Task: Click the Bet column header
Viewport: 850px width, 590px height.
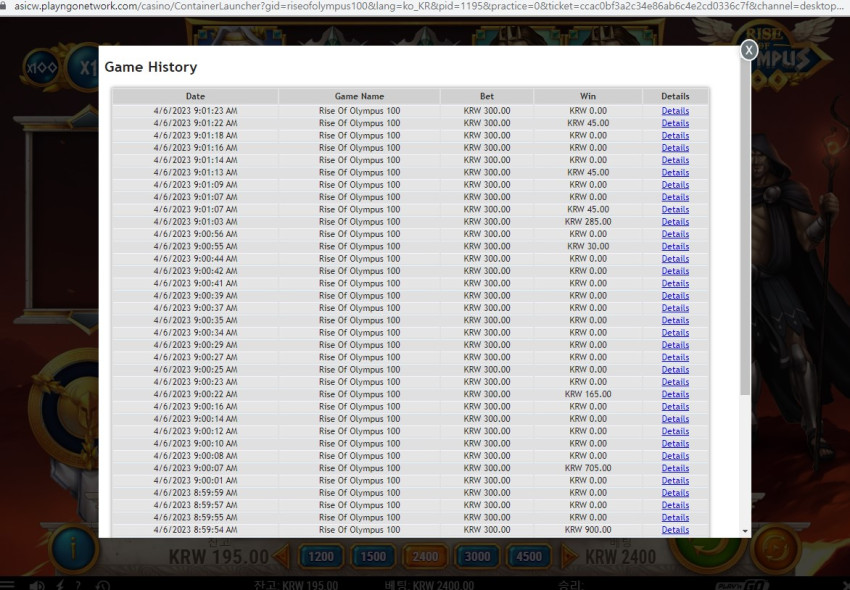Action: tap(487, 96)
